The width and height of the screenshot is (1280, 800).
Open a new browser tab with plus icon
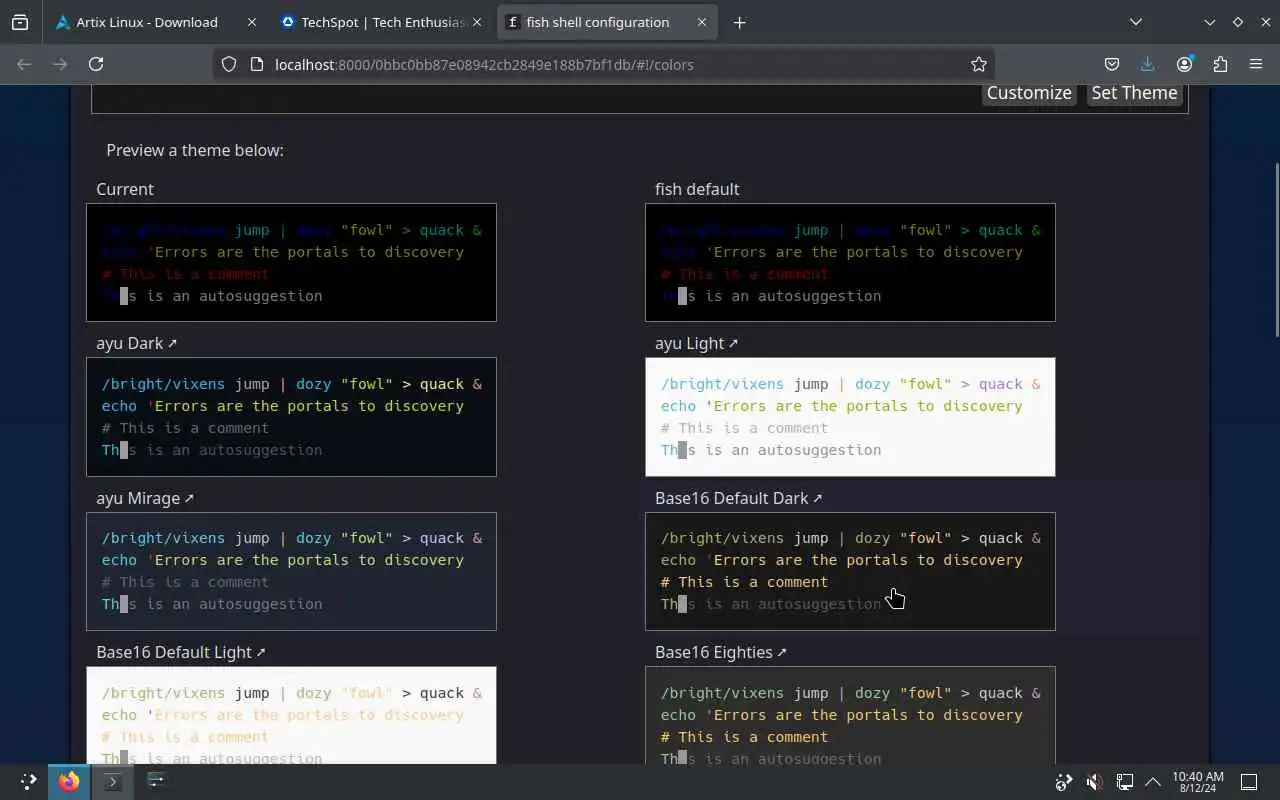click(x=739, y=22)
